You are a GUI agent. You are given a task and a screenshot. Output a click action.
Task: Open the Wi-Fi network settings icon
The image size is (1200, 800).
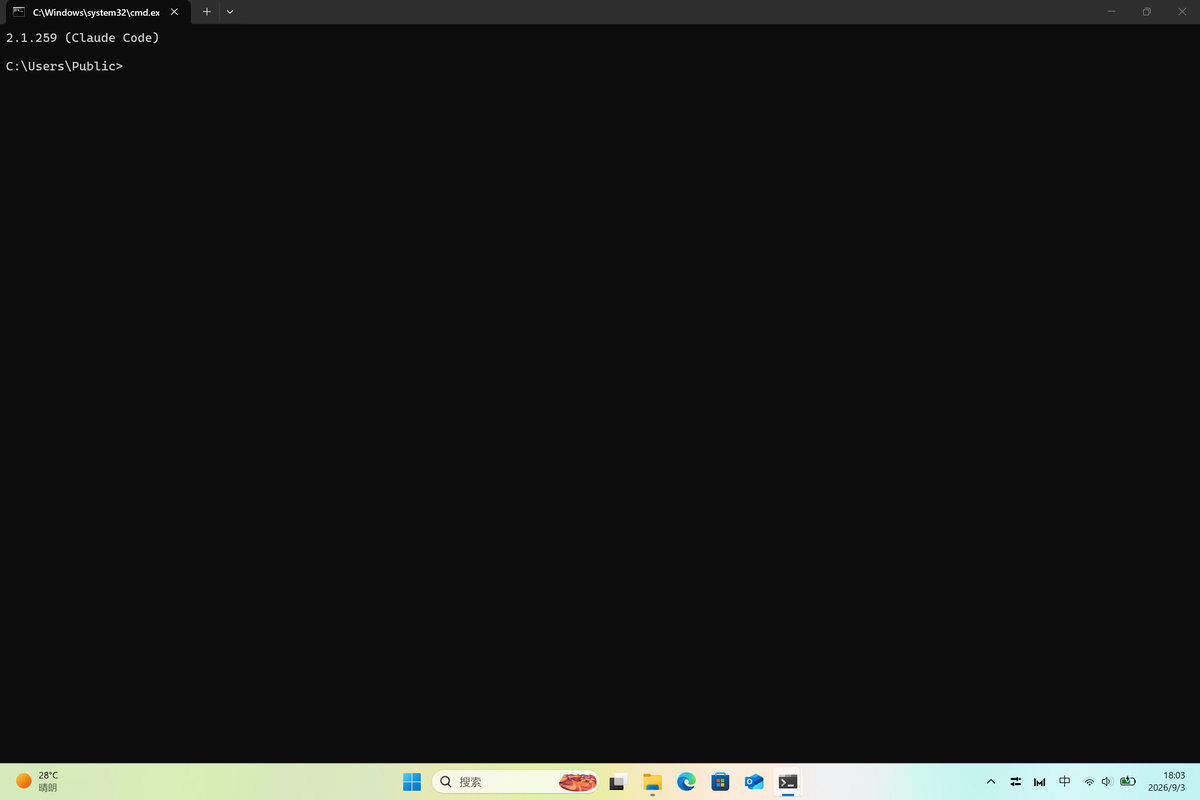click(x=1089, y=782)
